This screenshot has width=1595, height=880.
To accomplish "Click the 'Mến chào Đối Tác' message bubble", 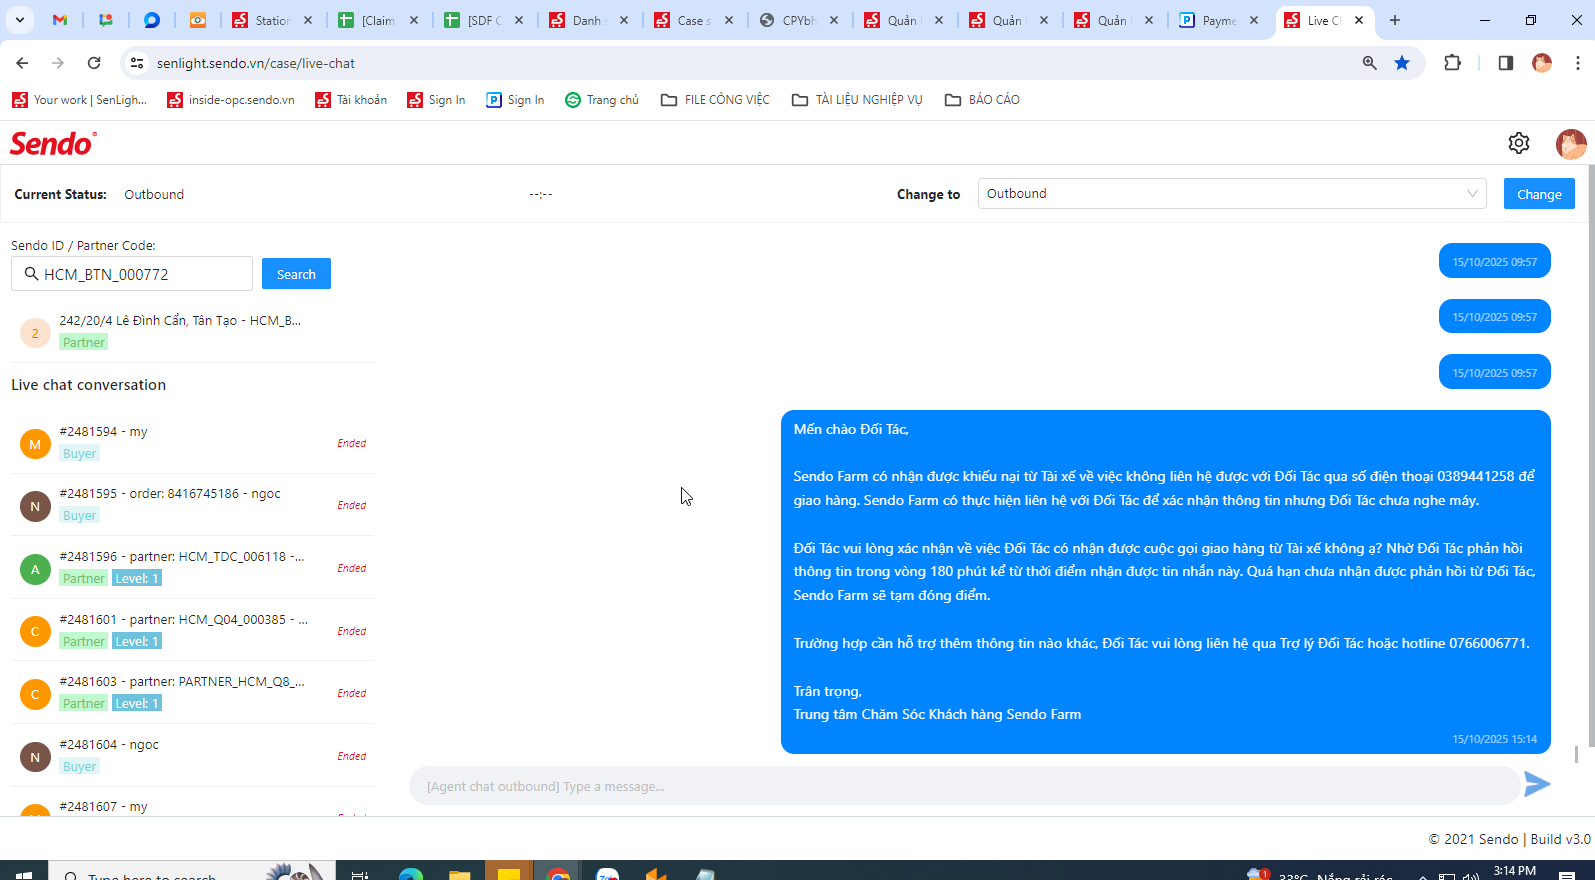I will pyautogui.click(x=1166, y=582).
